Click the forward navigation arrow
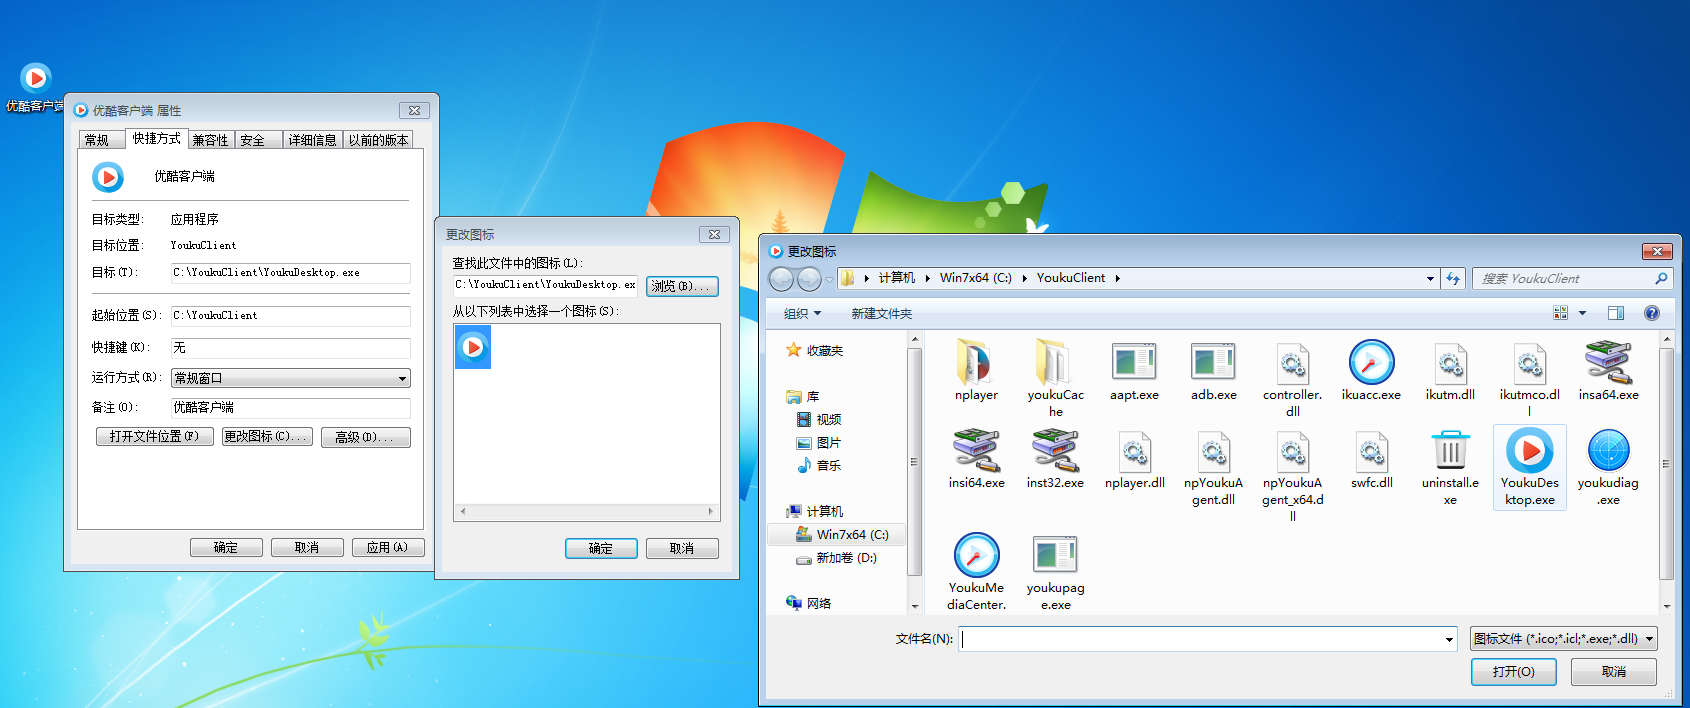Screen dimensions: 1690x708 tap(810, 278)
